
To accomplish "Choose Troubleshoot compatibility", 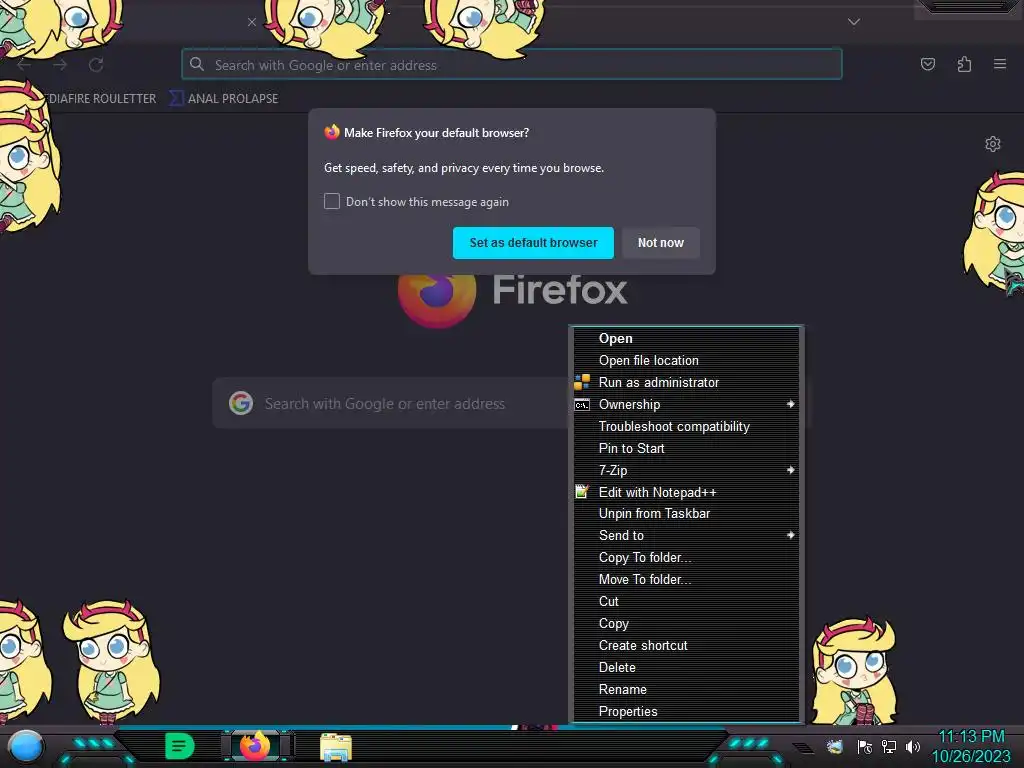I will tap(686, 426).
